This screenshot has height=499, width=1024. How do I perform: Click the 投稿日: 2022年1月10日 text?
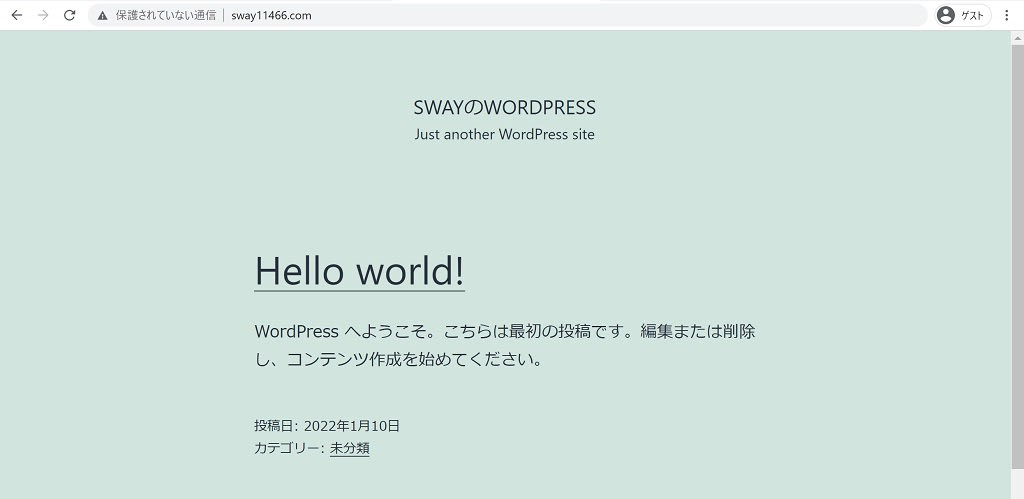pos(327,426)
